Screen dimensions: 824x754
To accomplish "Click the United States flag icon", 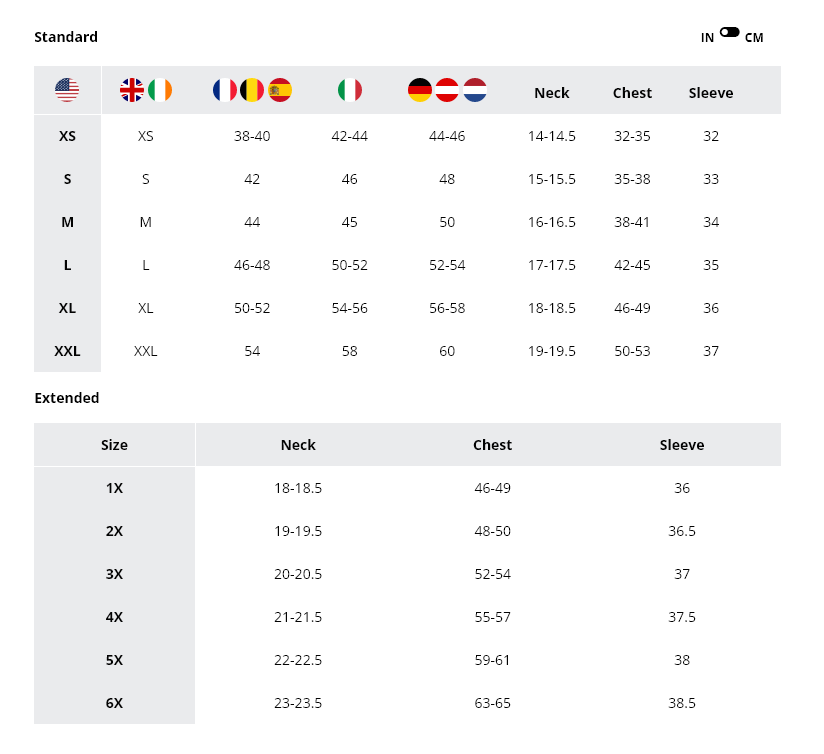I will [x=67, y=90].
